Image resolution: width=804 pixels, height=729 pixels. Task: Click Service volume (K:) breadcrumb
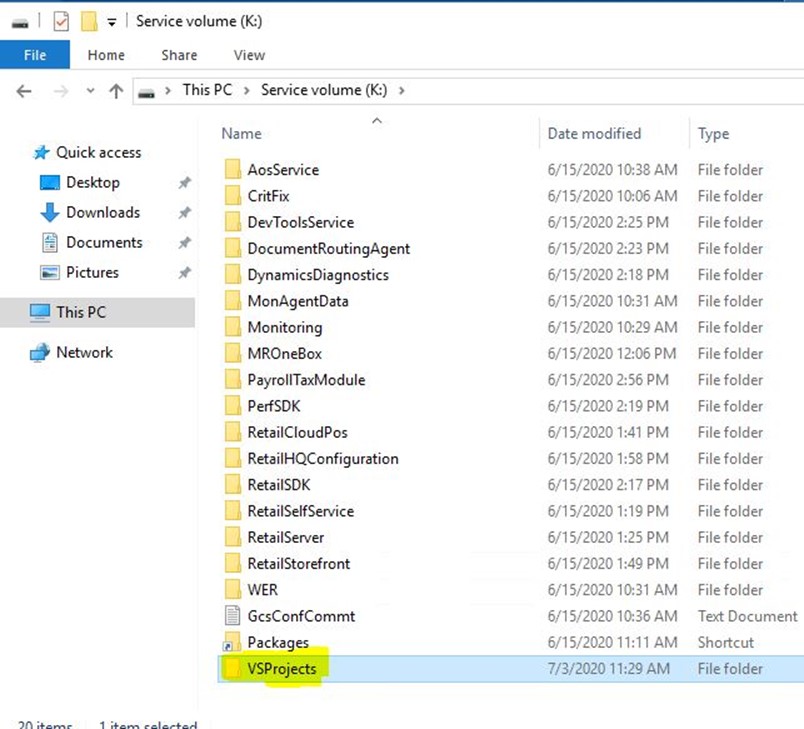(324, 90)
